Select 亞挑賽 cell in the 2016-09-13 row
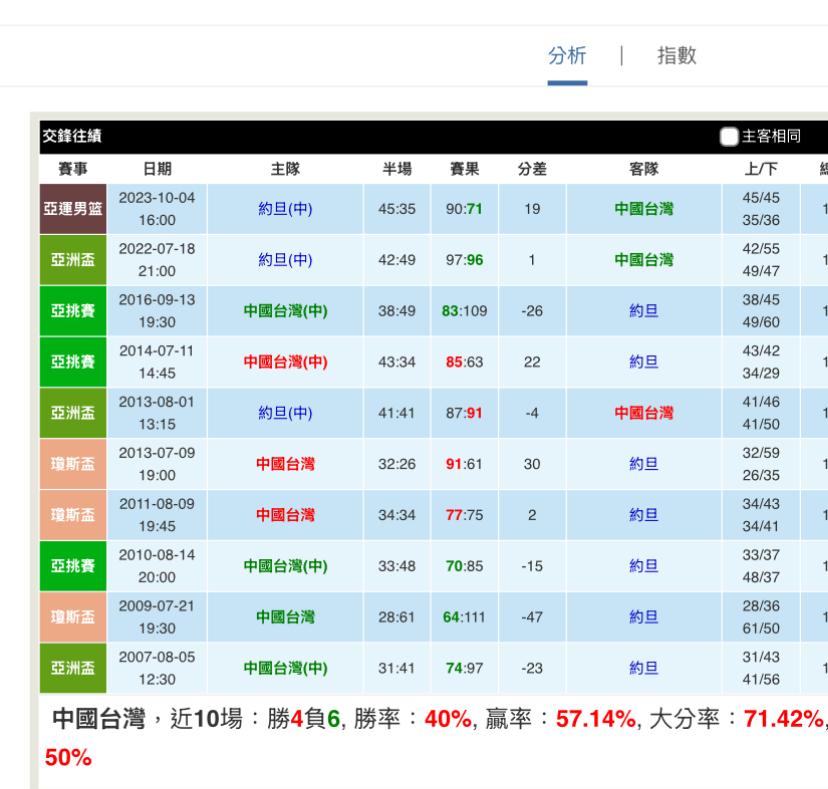 click(x=73, y=311)
